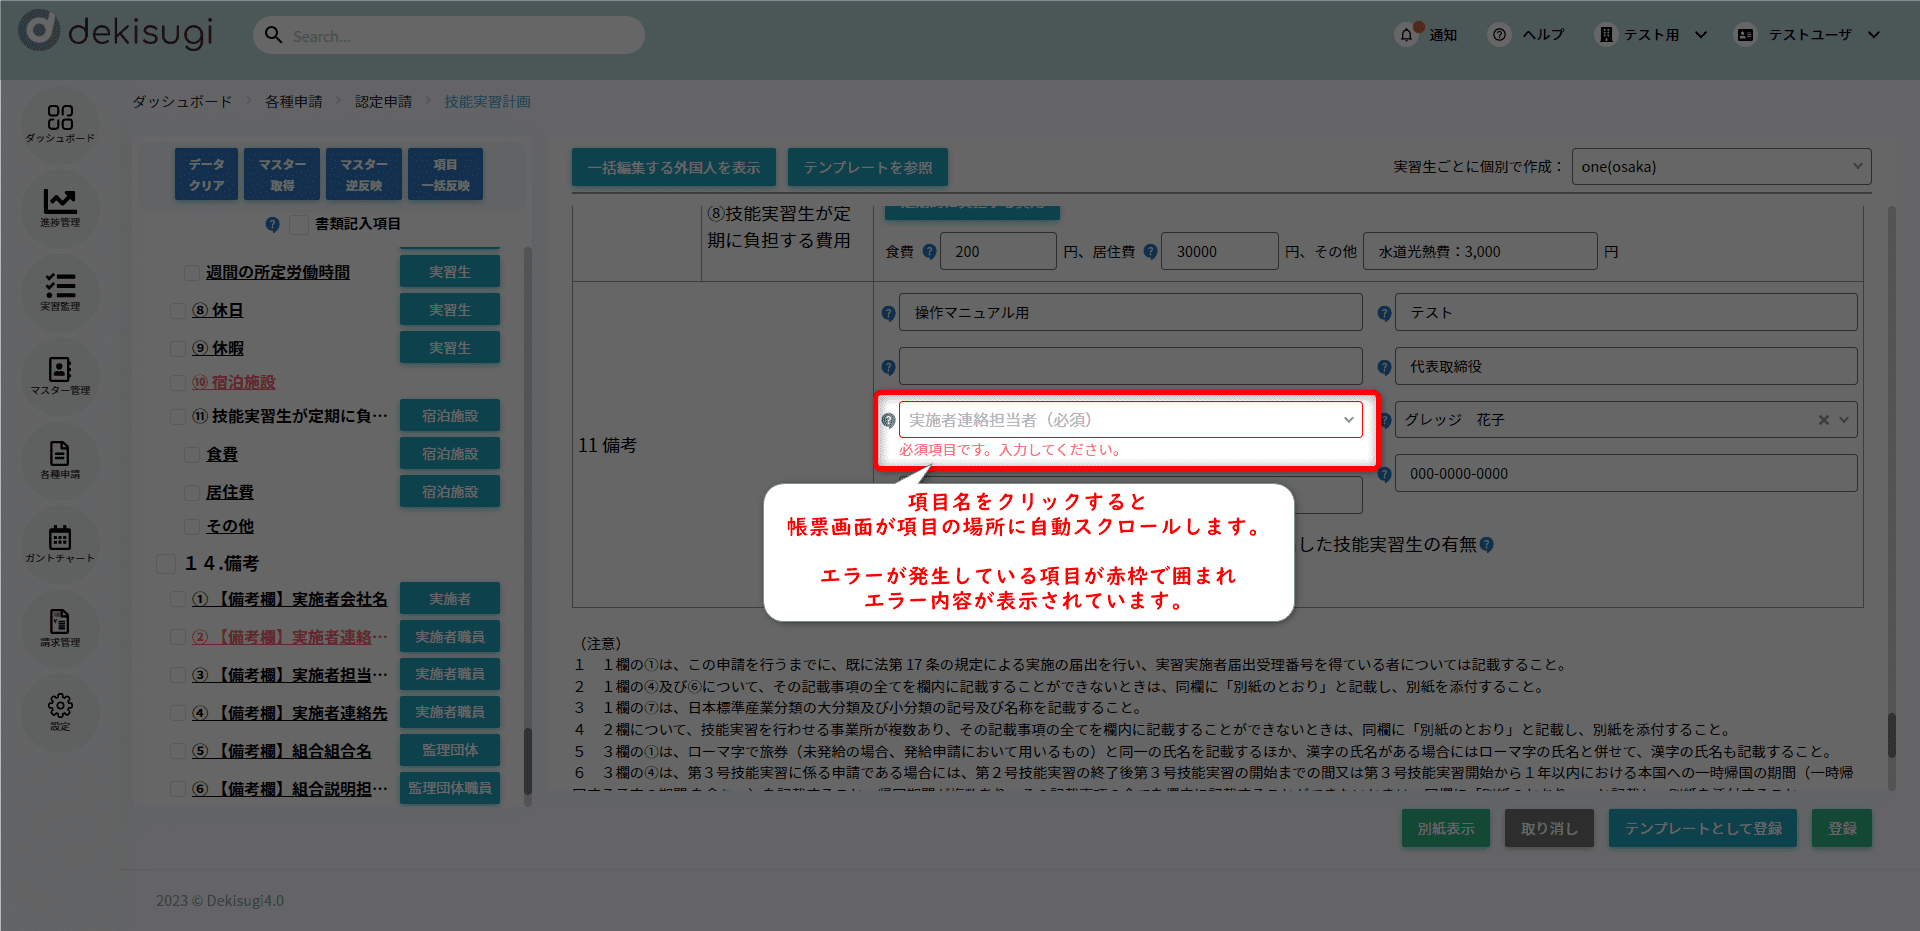Check the 14.備考 section checkbox
The width and height of the screenshot is (1920, 931).
click(166, 564)
